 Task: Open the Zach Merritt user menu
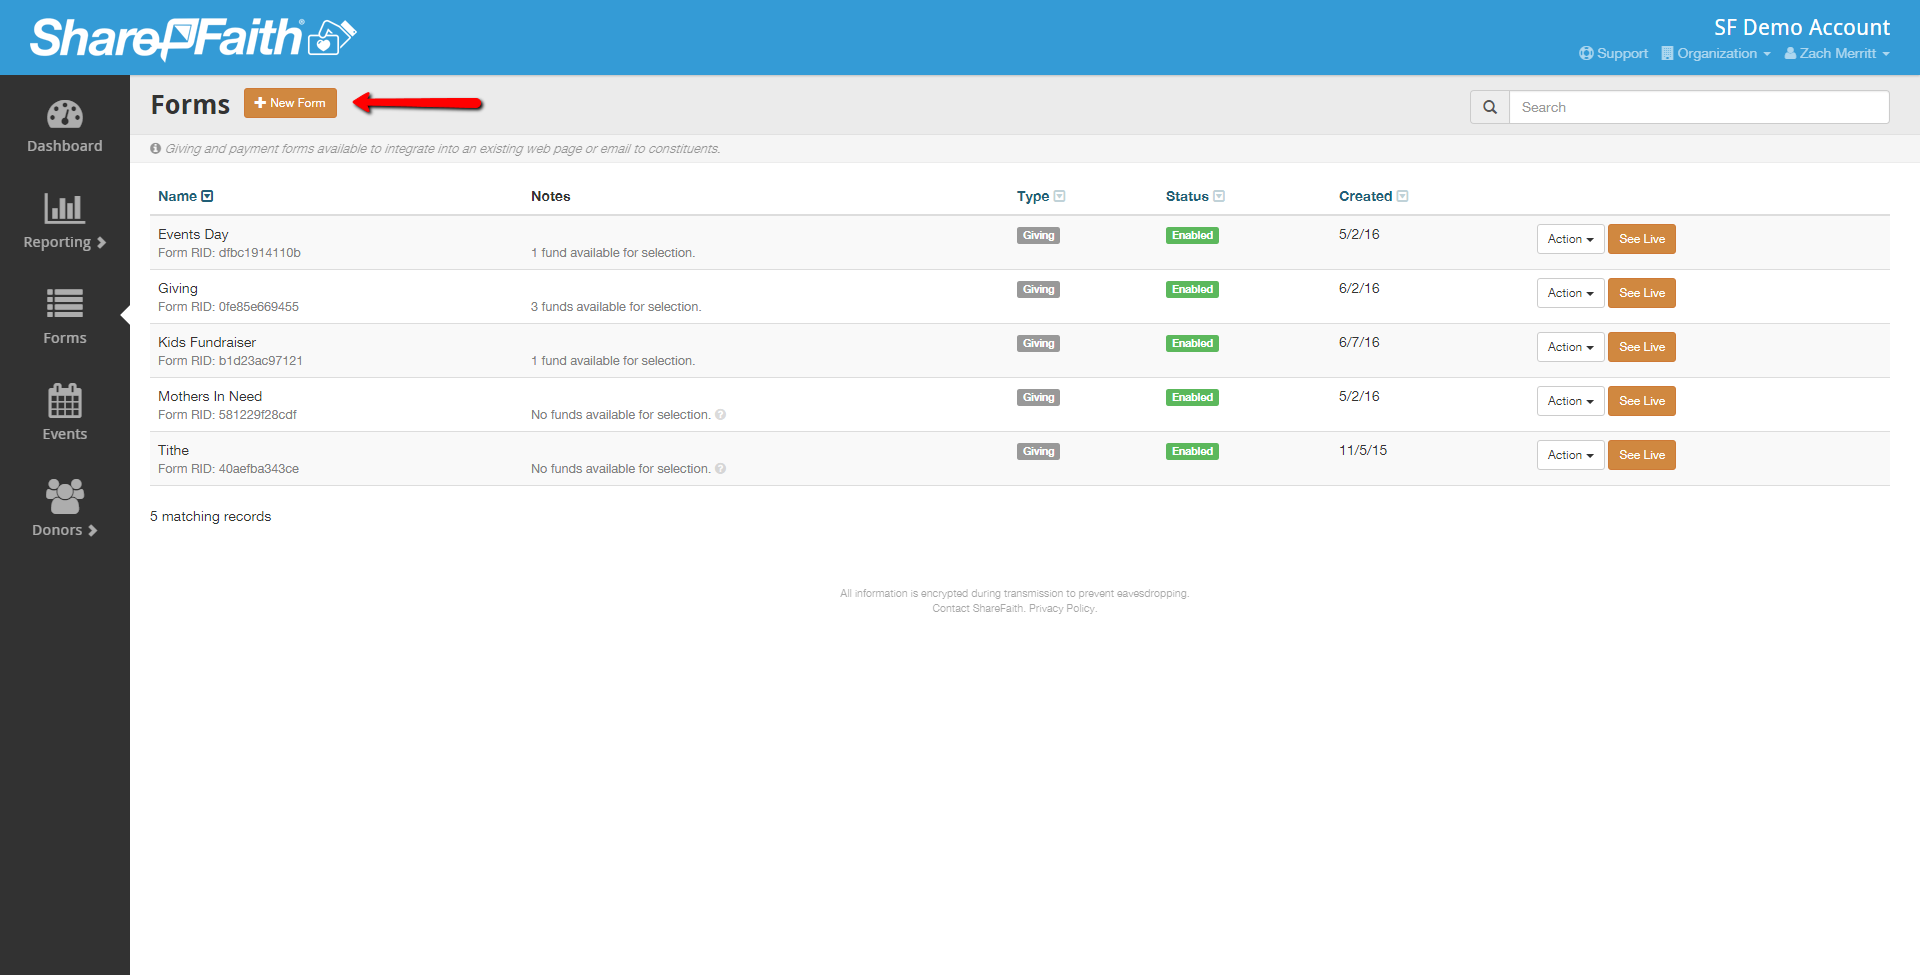point(1837,54)
